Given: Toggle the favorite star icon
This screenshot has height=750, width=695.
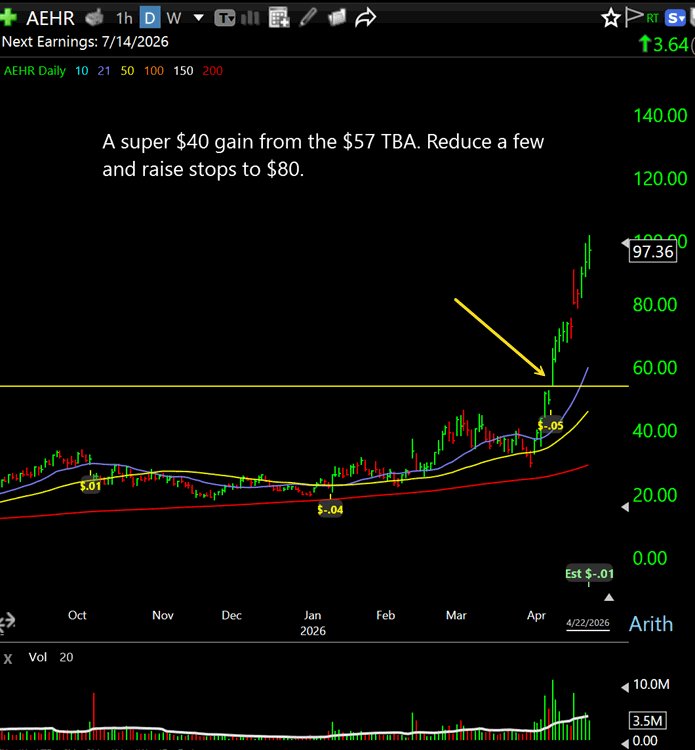Looking at the screenshot, I should (x=611, y=18).
